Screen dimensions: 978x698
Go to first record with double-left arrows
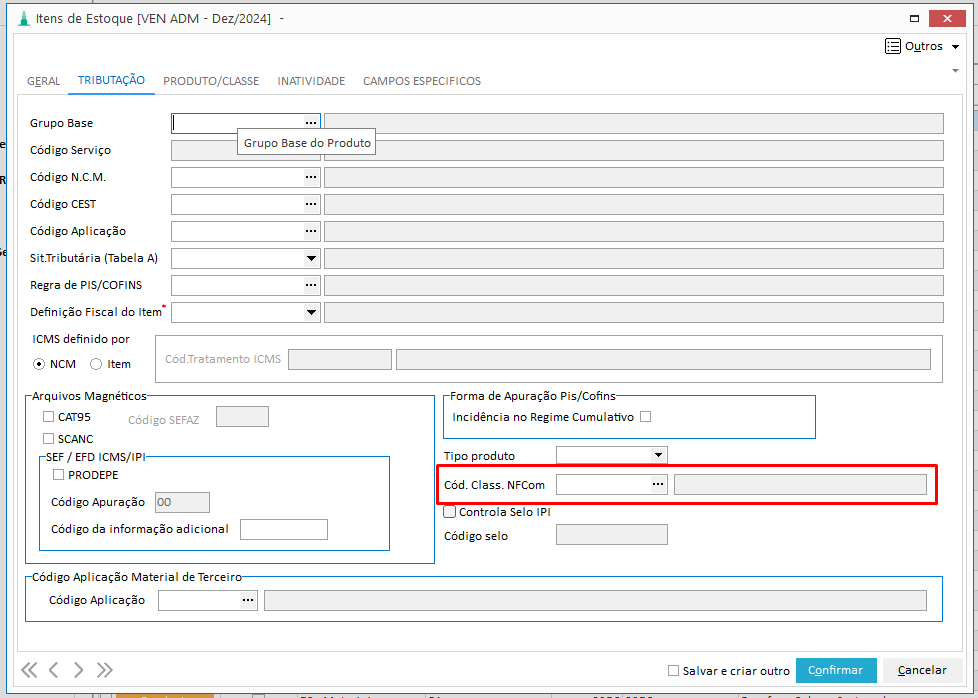29,670
